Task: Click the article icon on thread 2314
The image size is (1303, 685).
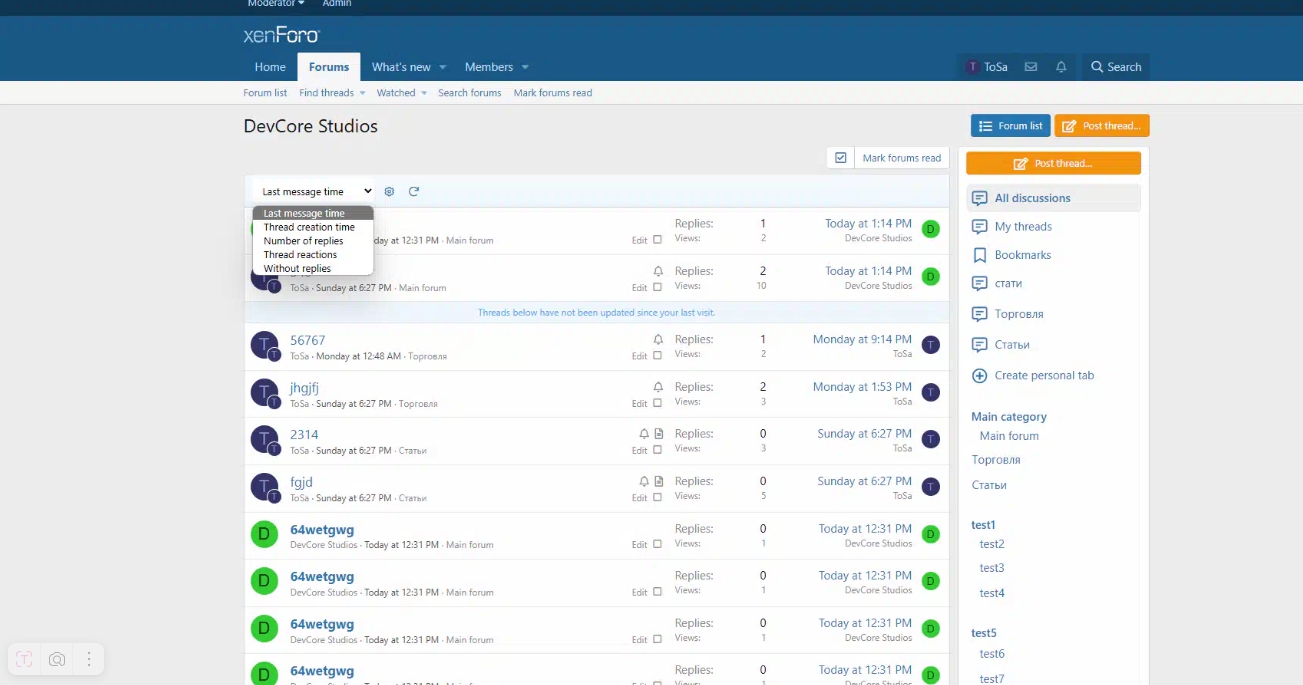Action: coord(659,434)
